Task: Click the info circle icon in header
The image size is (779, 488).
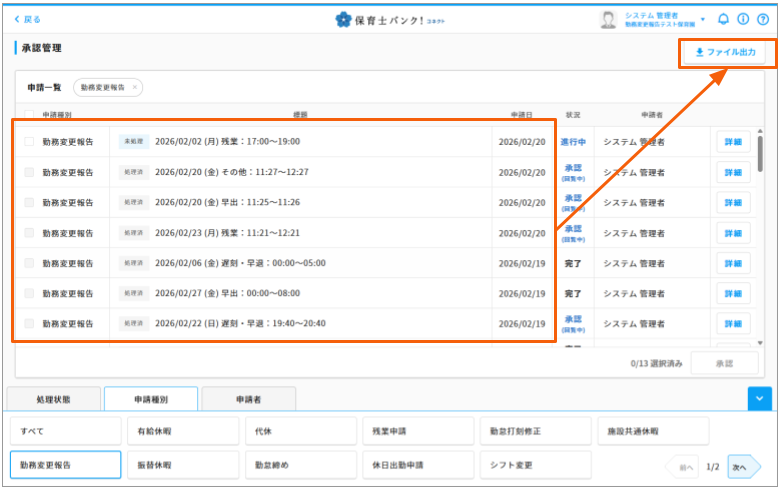Action: 743,19
